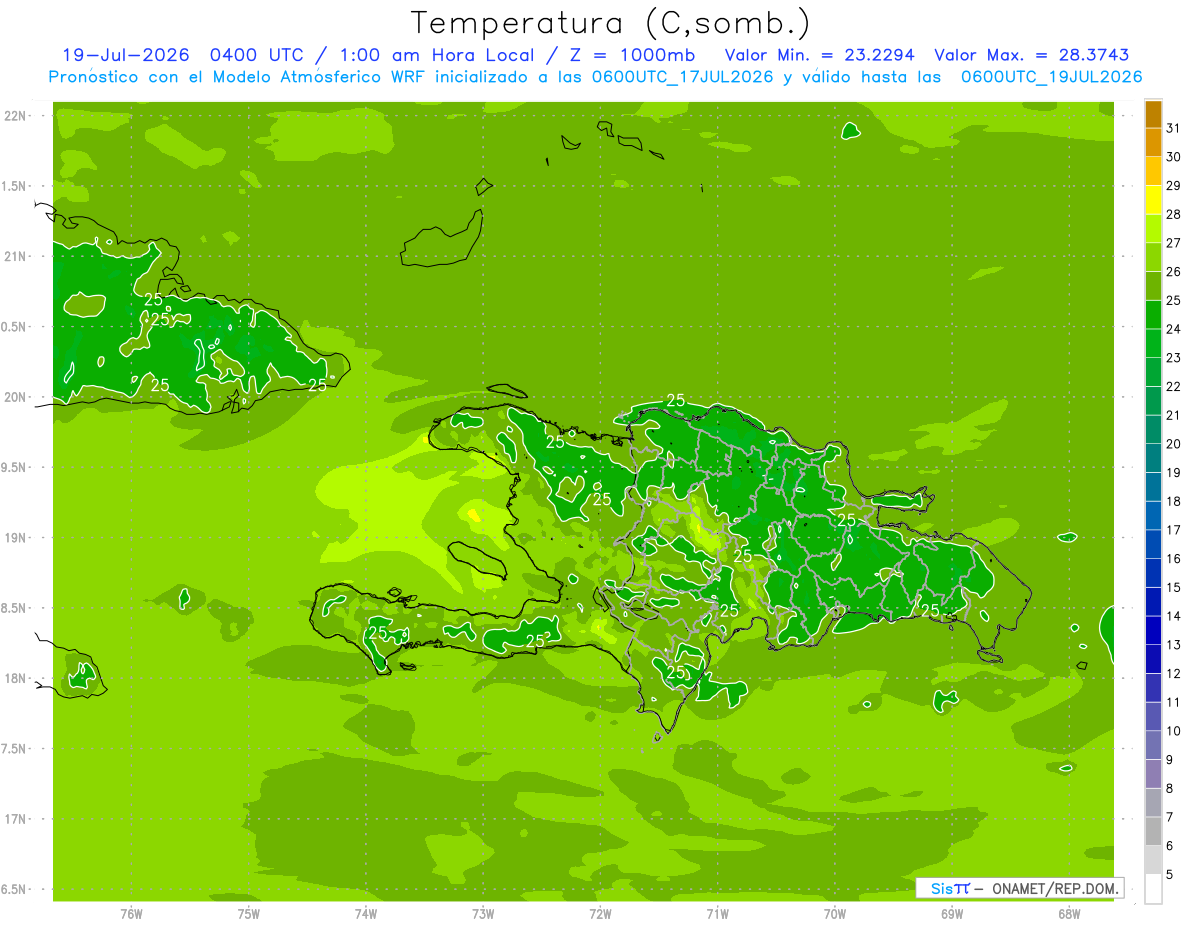The width and height of the screenshot is (1200, 927).
Task: Click the legend value label "26"
Action: [1174, 271]
